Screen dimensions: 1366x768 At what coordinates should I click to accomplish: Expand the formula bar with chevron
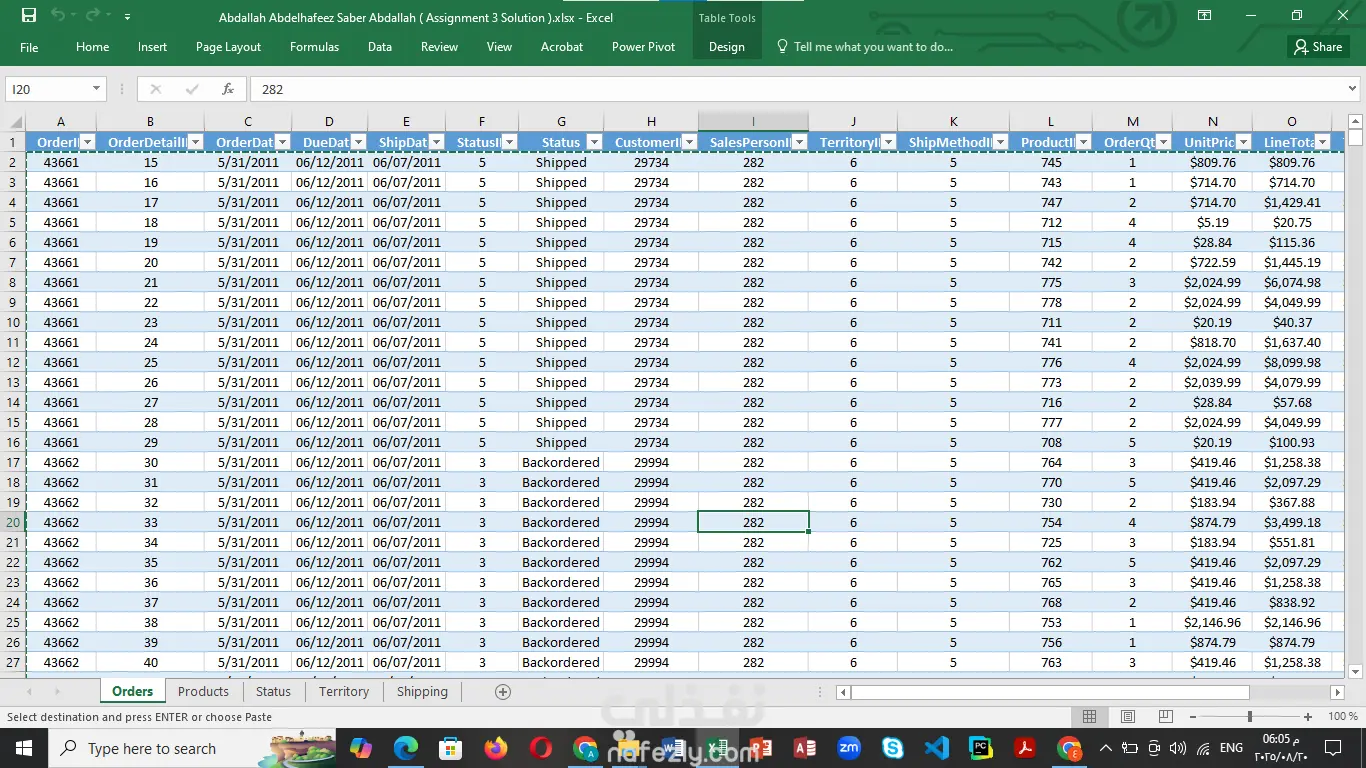[1352, 89]
